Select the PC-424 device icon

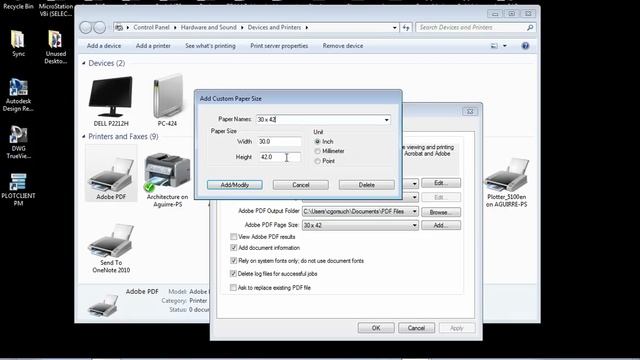[167, 100]
